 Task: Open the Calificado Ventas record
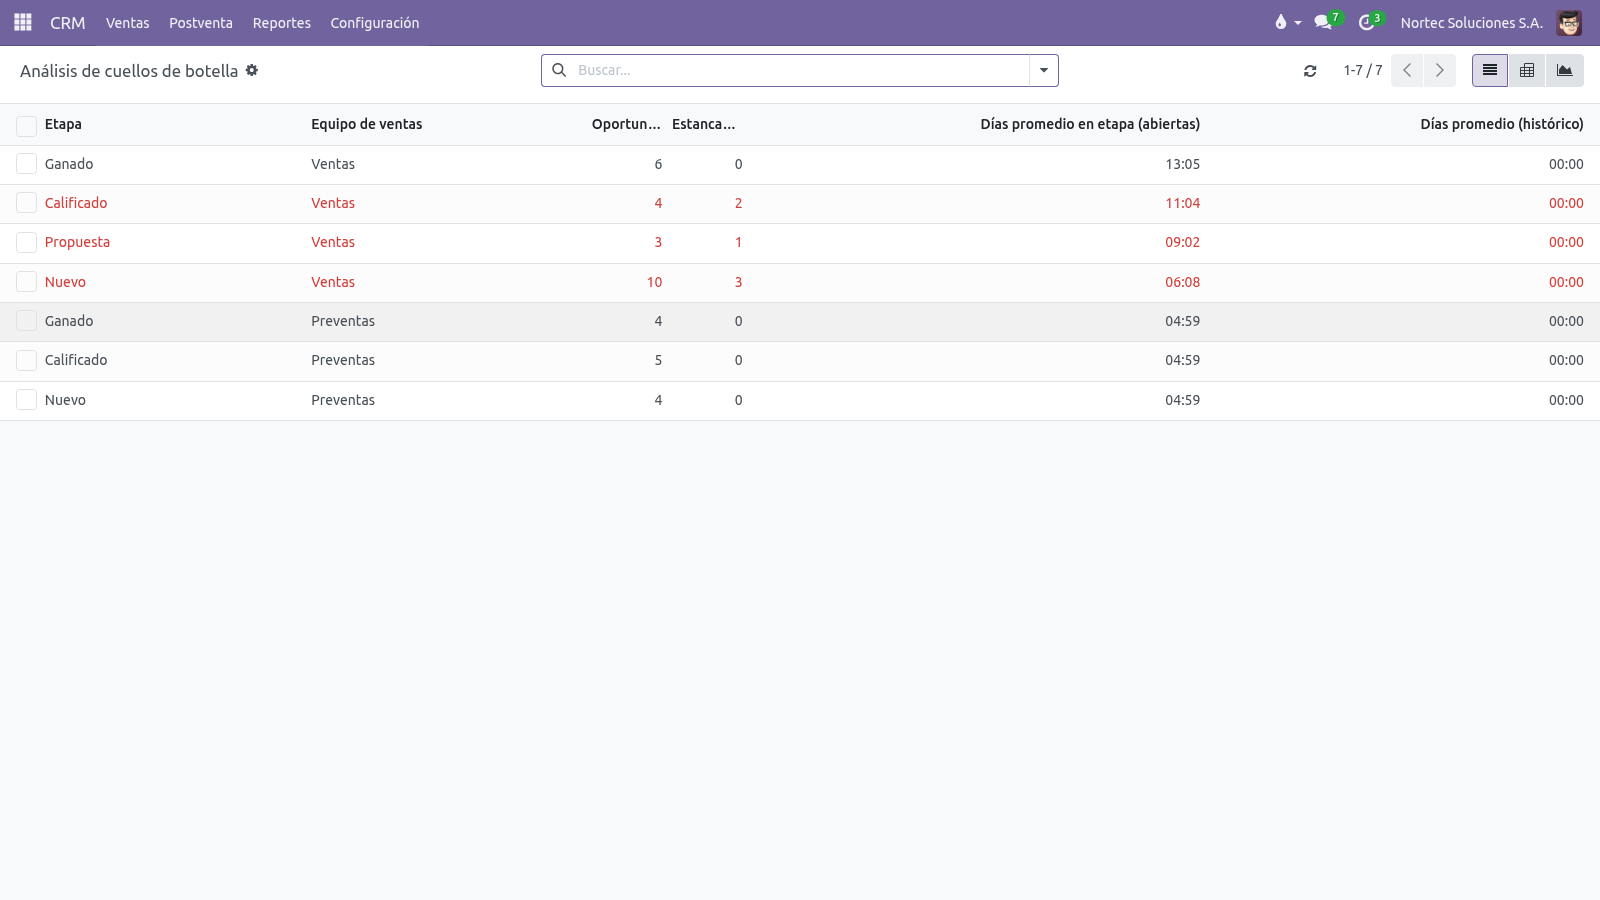click(800, 203)
